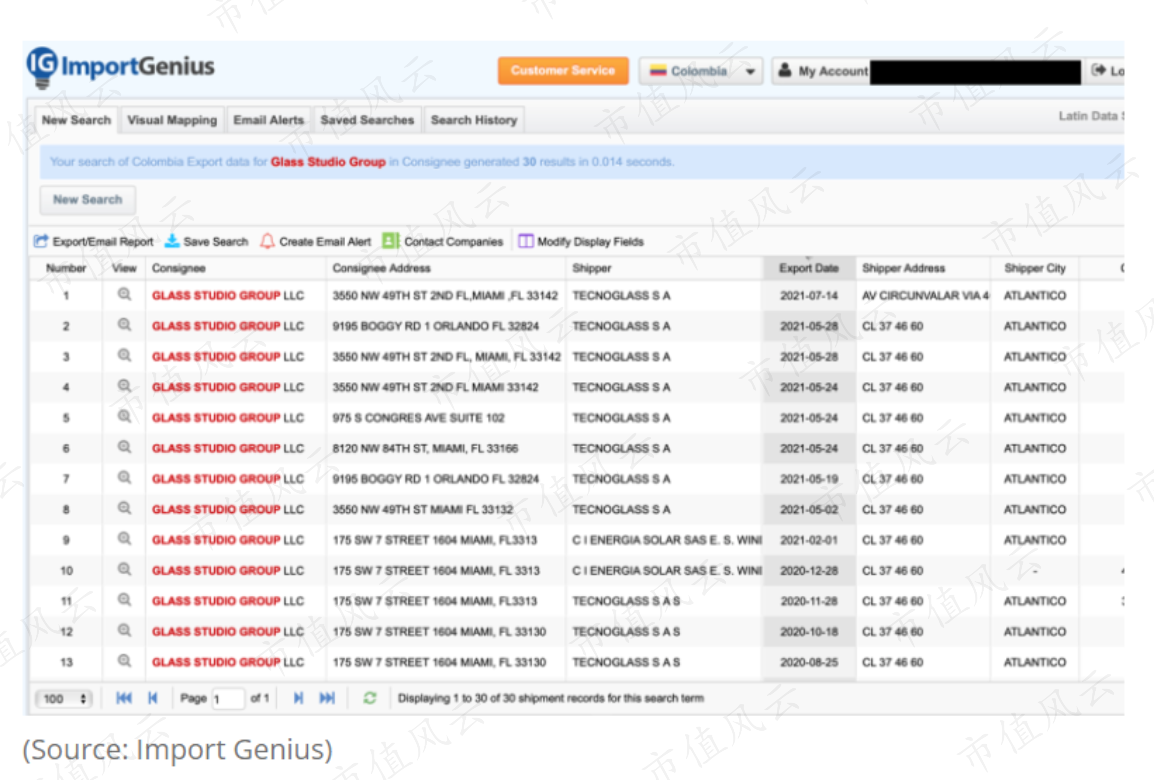Click the ImportGenius logo

tap(121, 68)
